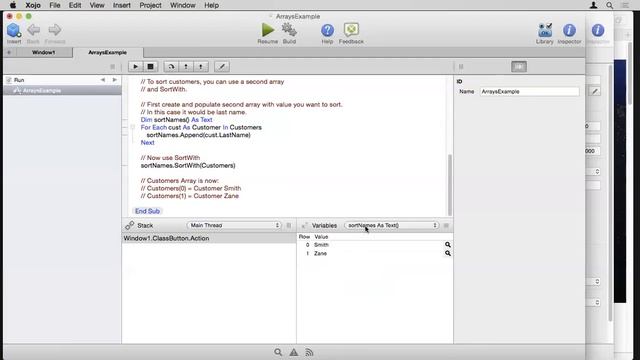This screenshot has height=360, width=640.
Task: Open the Library panel icon
Action: (x=545, y=30)
